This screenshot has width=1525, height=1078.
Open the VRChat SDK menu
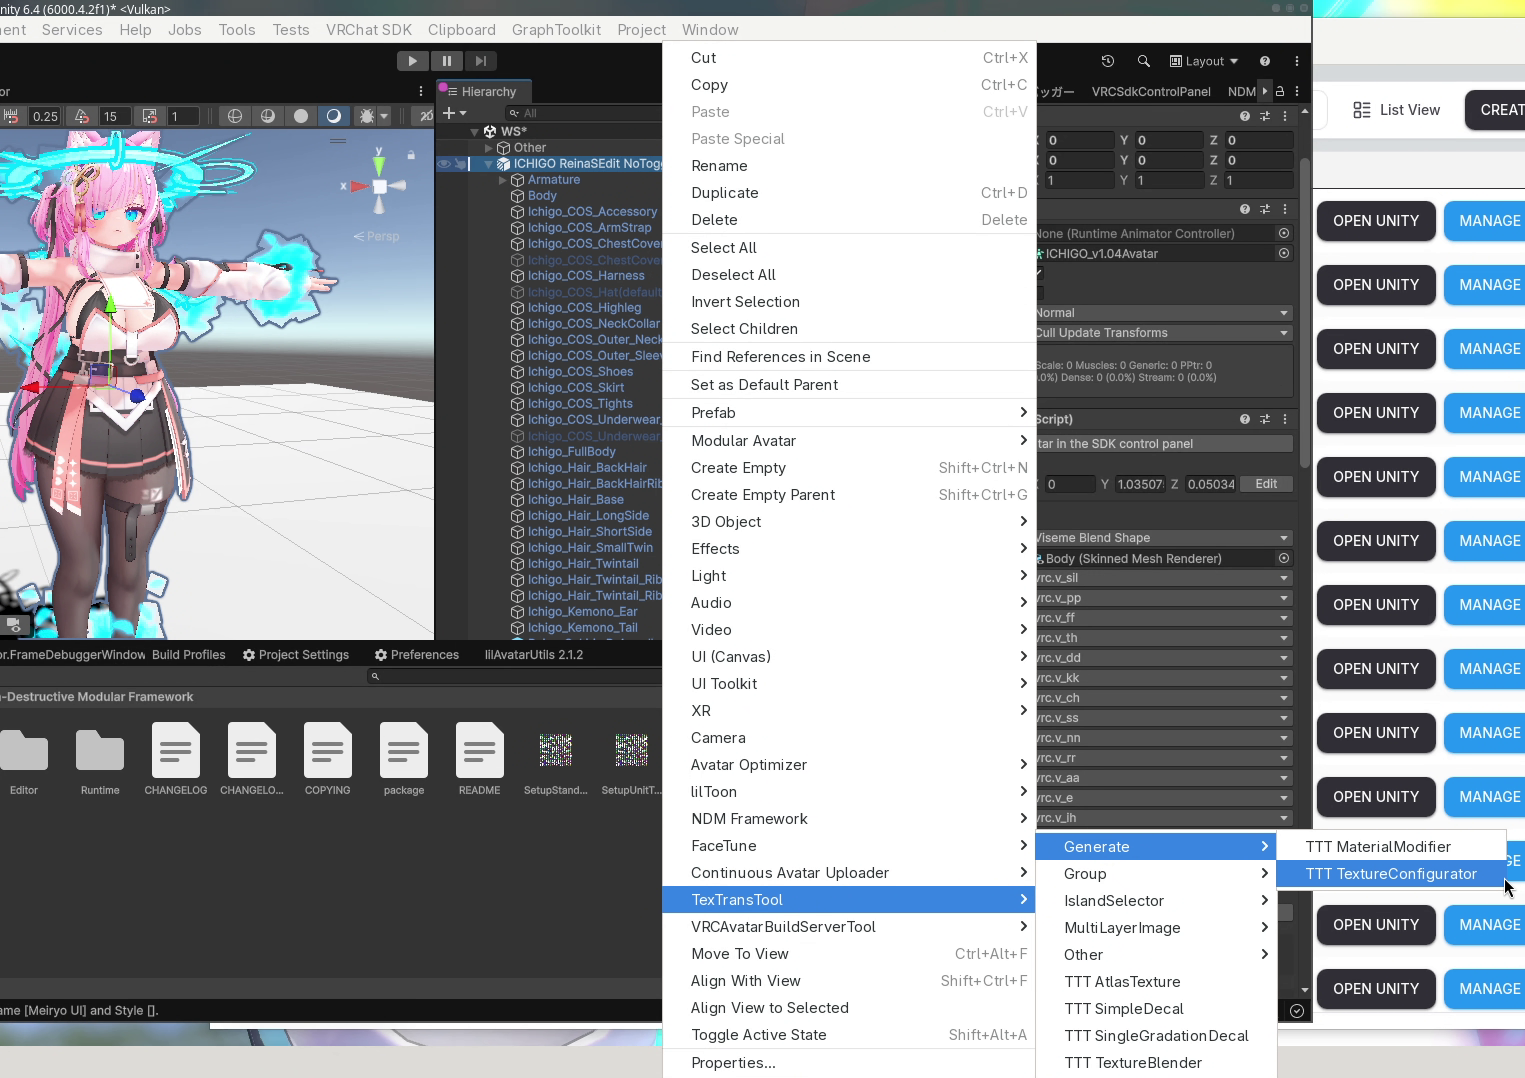coord(368,30)
